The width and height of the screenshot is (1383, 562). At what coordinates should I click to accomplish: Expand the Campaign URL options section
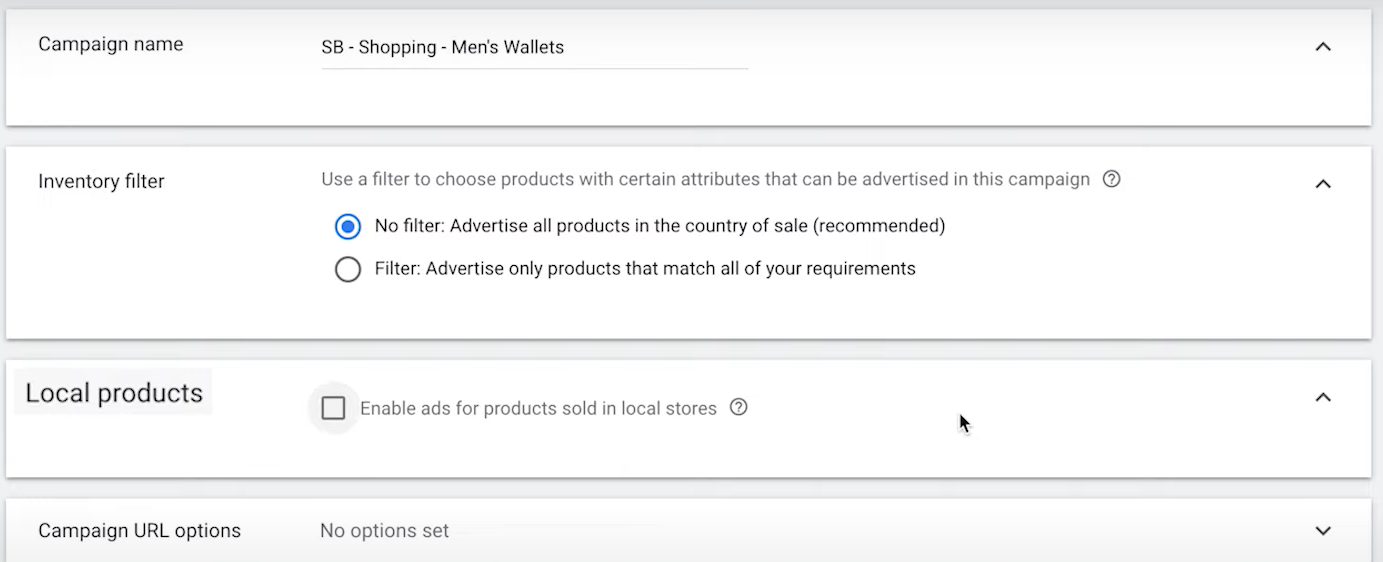pyautogui.click(x=1323, y=531)
